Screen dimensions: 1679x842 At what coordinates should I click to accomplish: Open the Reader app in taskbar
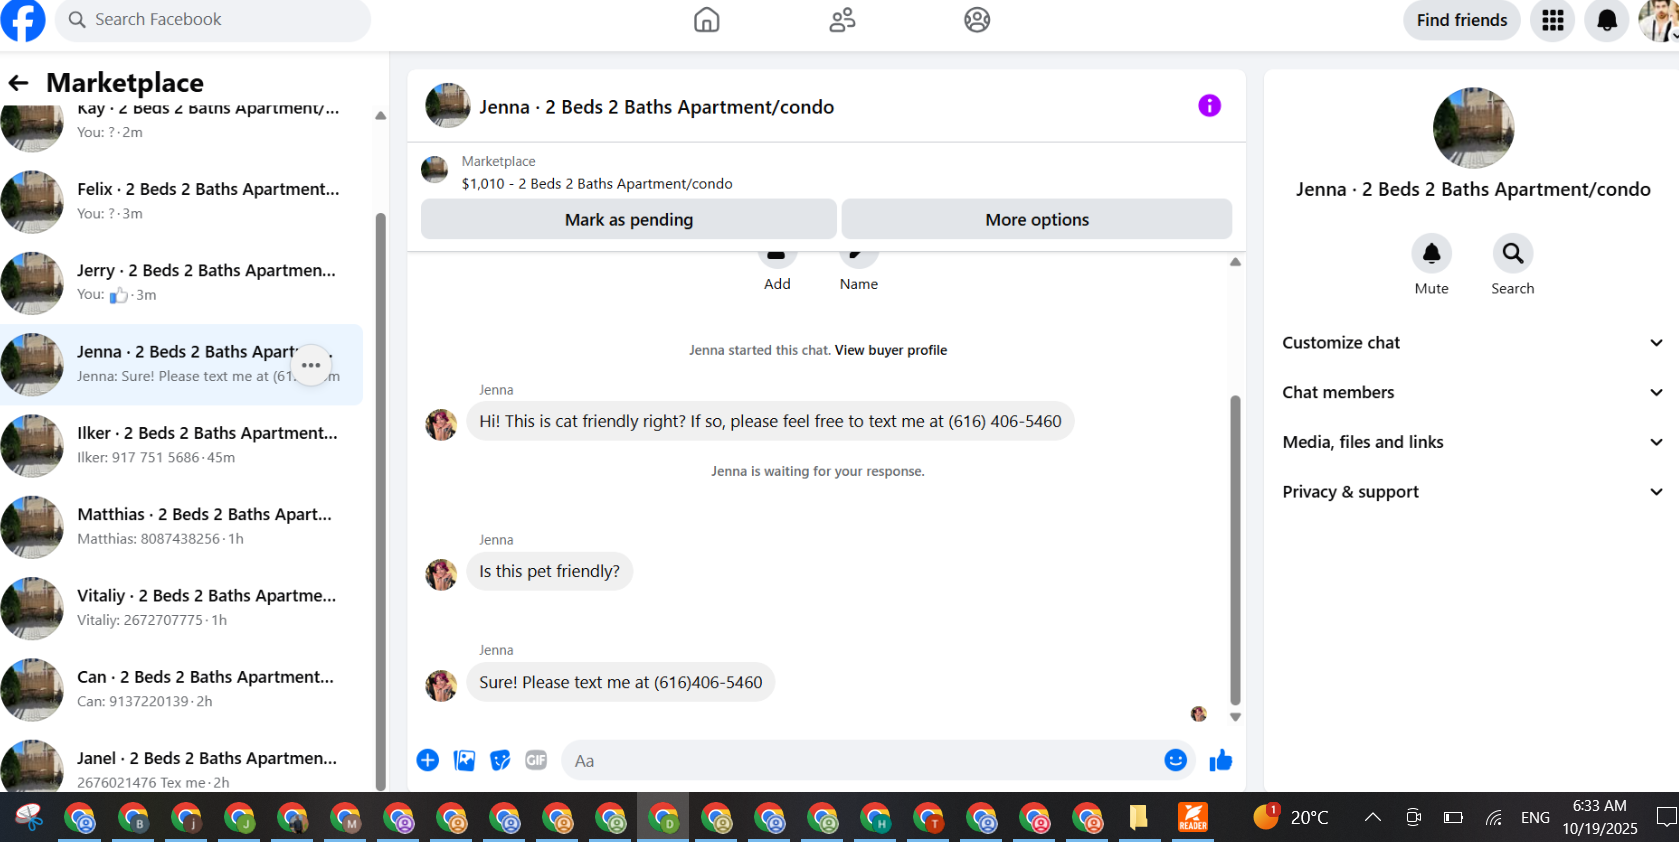[x=1192, y=818]
